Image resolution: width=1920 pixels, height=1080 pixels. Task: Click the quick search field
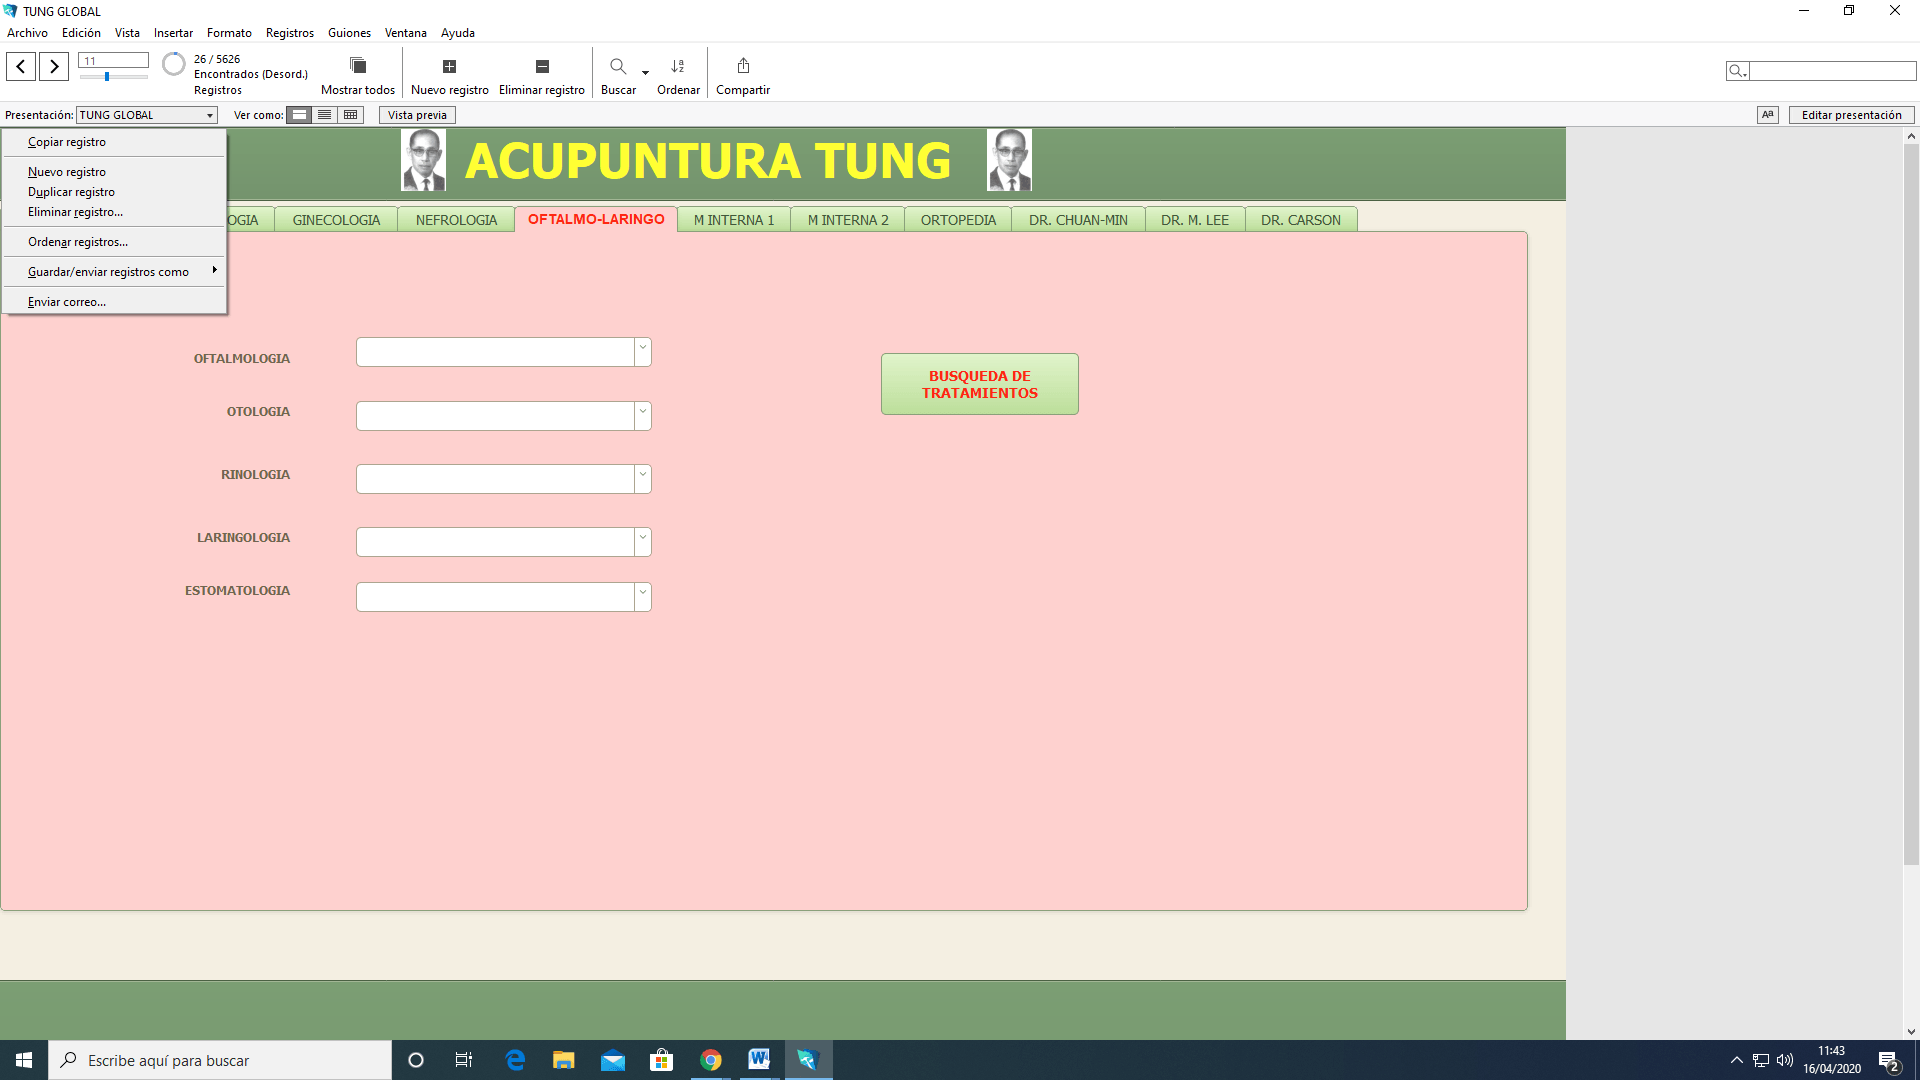(x=1832, y=71)
